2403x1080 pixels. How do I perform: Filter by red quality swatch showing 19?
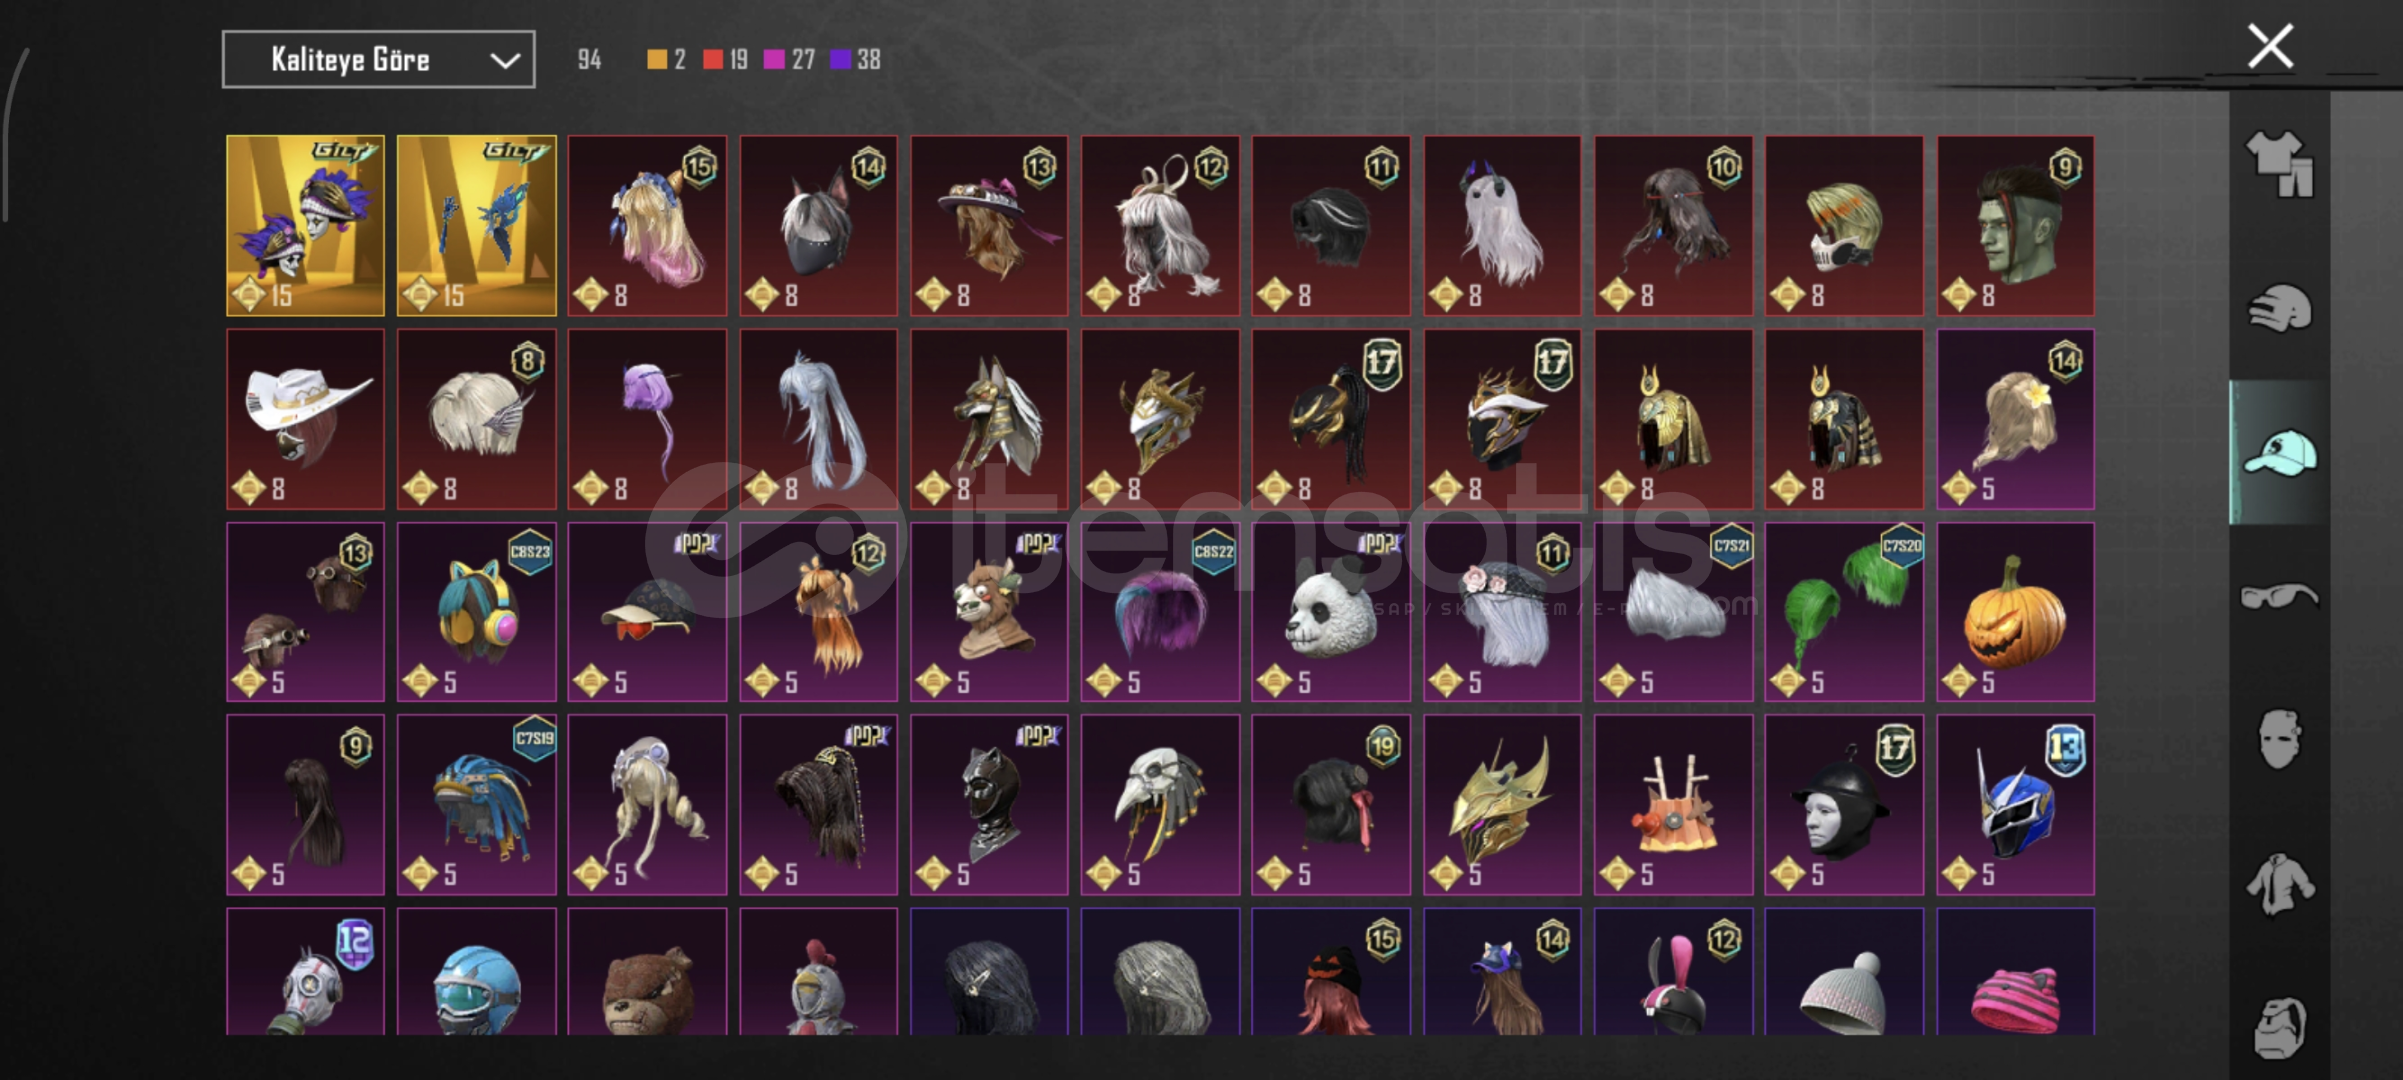click(x=725, y=60)
